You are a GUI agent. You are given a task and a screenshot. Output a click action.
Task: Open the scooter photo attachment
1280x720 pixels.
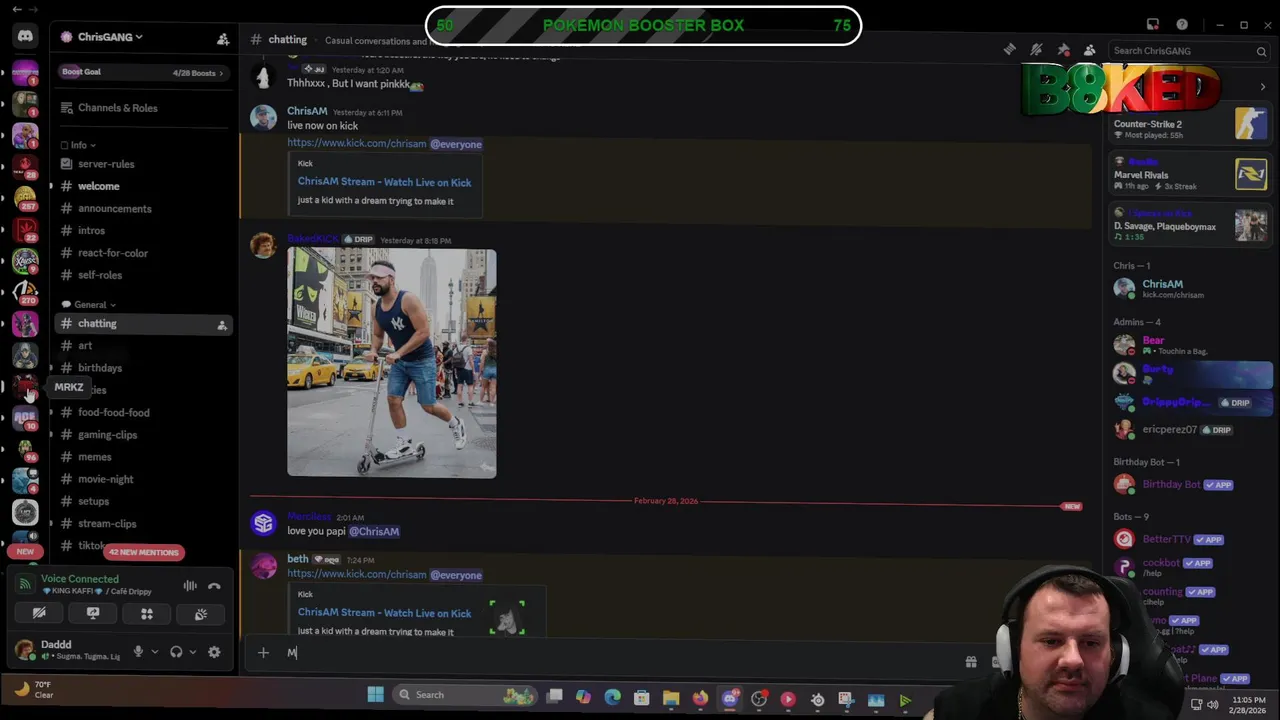[x=391, y=363]
